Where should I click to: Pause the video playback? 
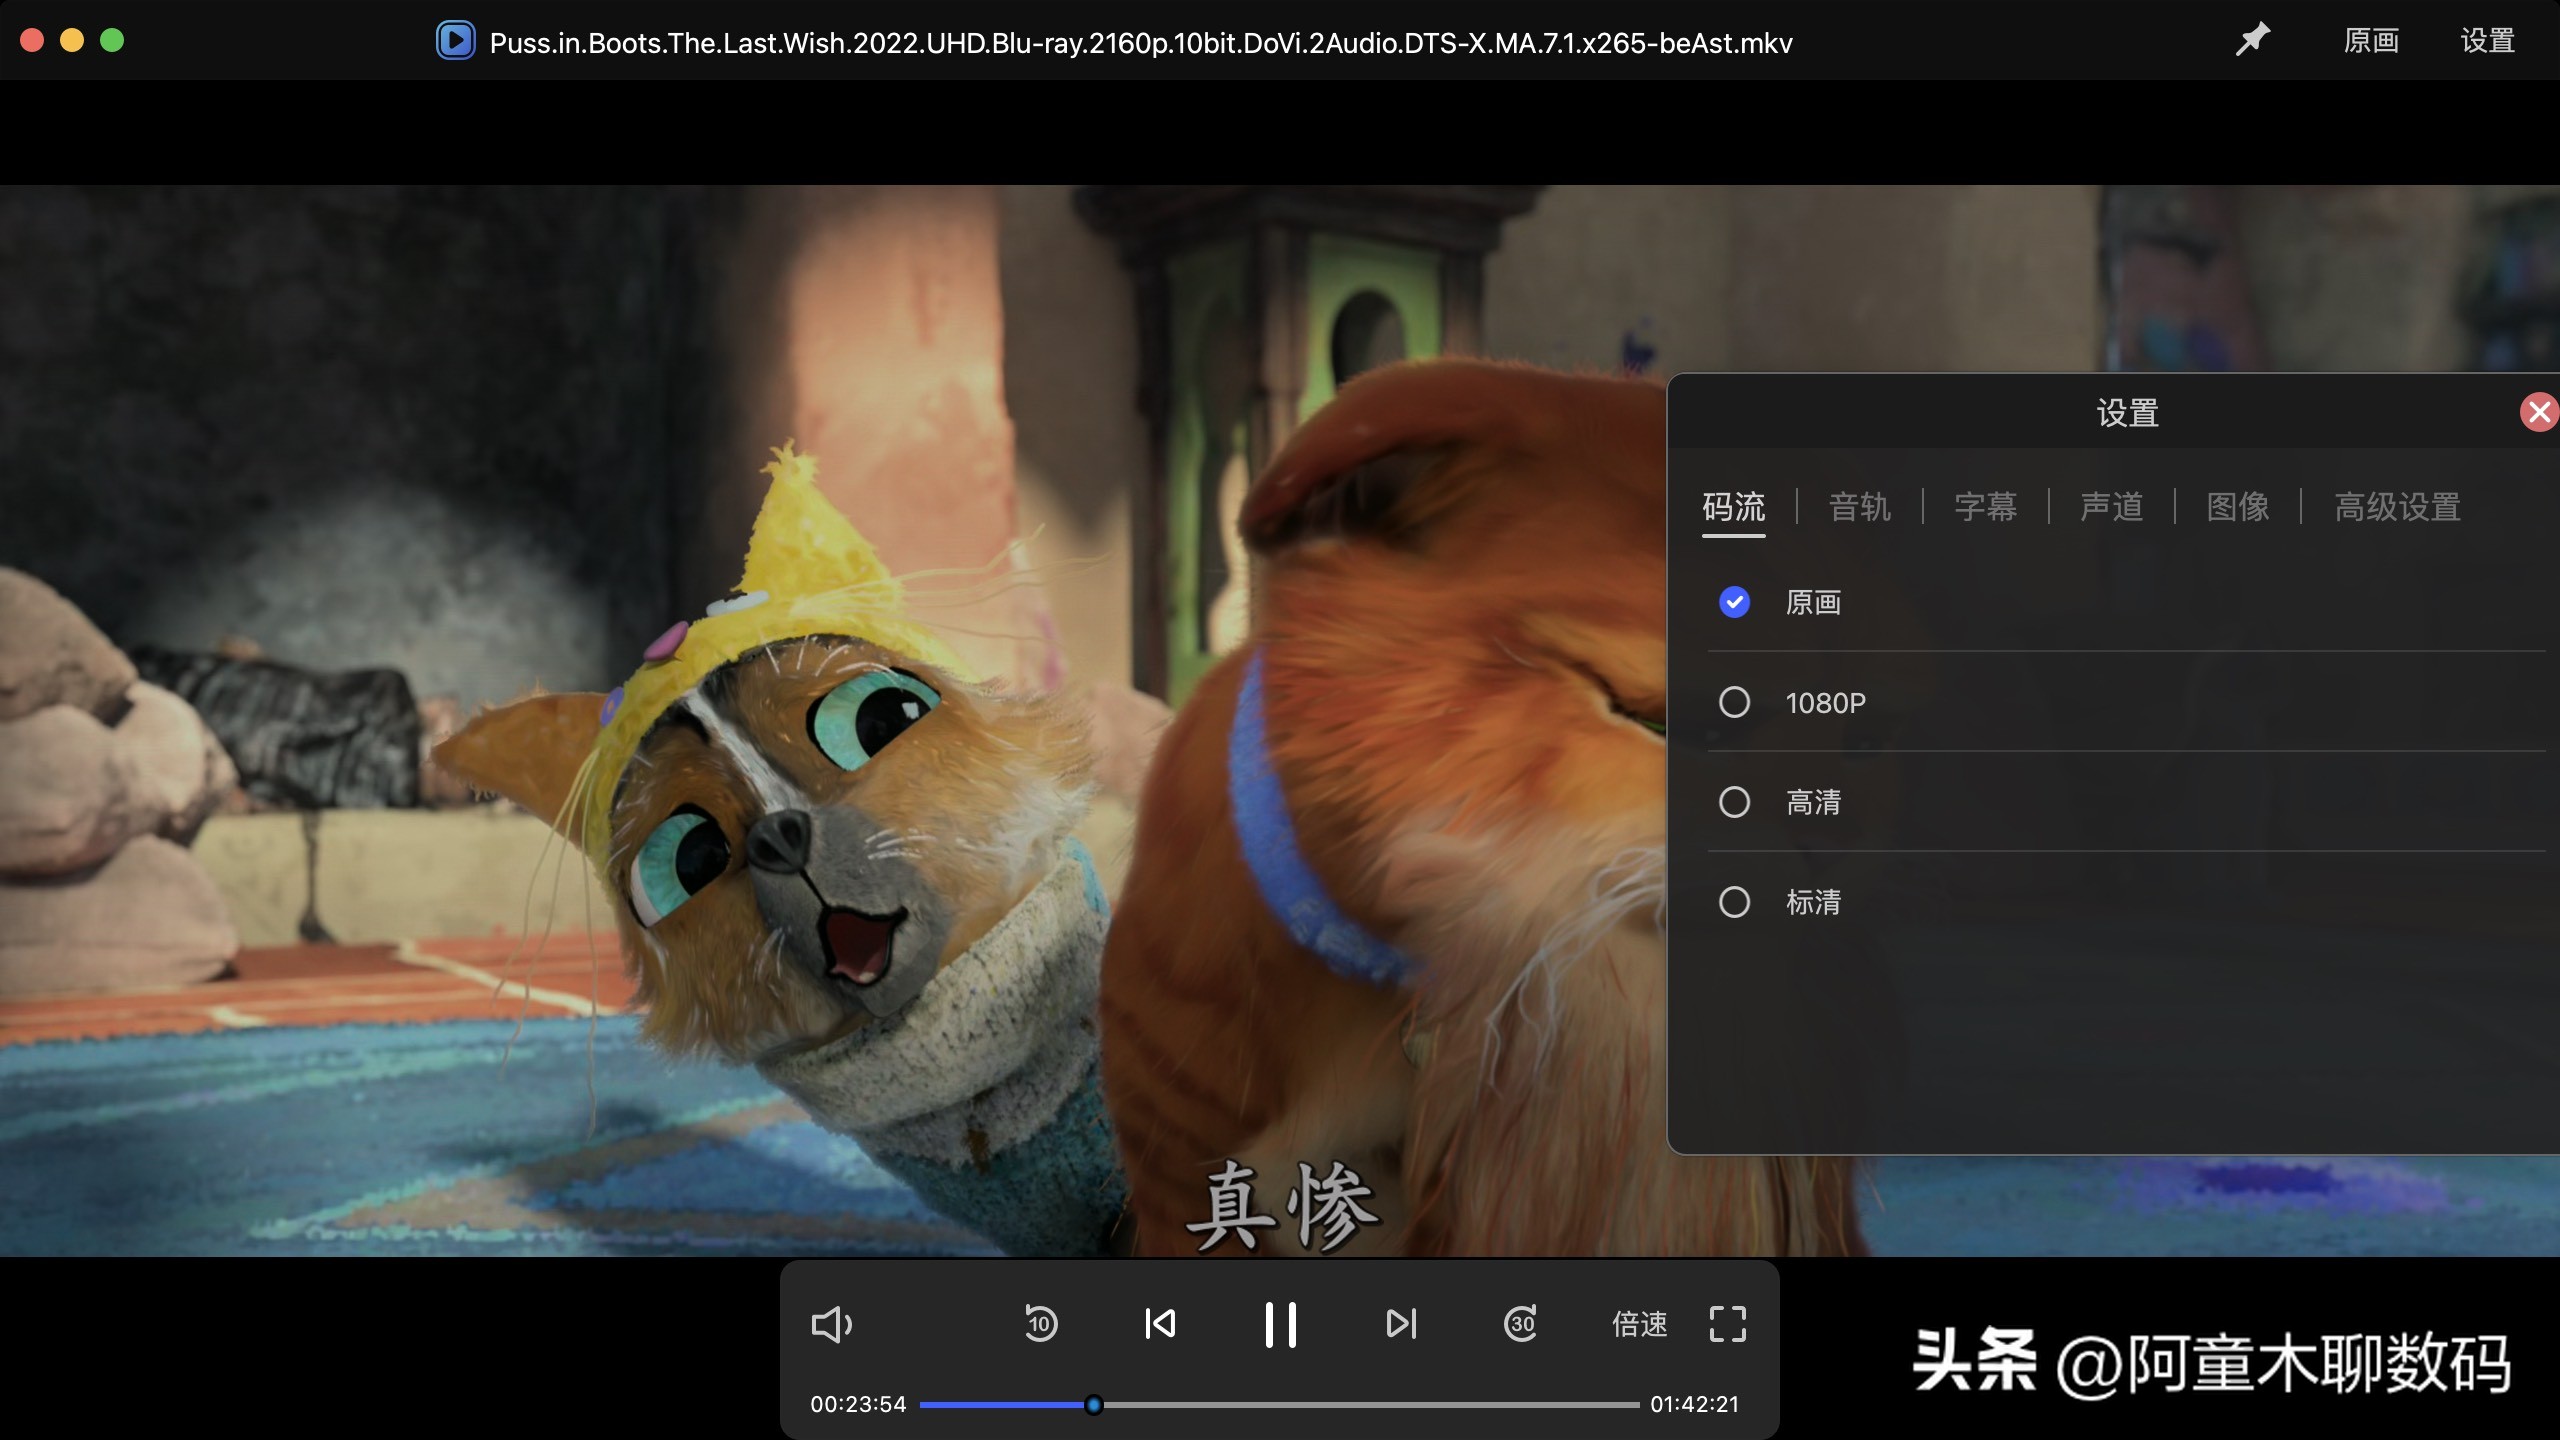pyautogui.click(x=1280, y=1324)
